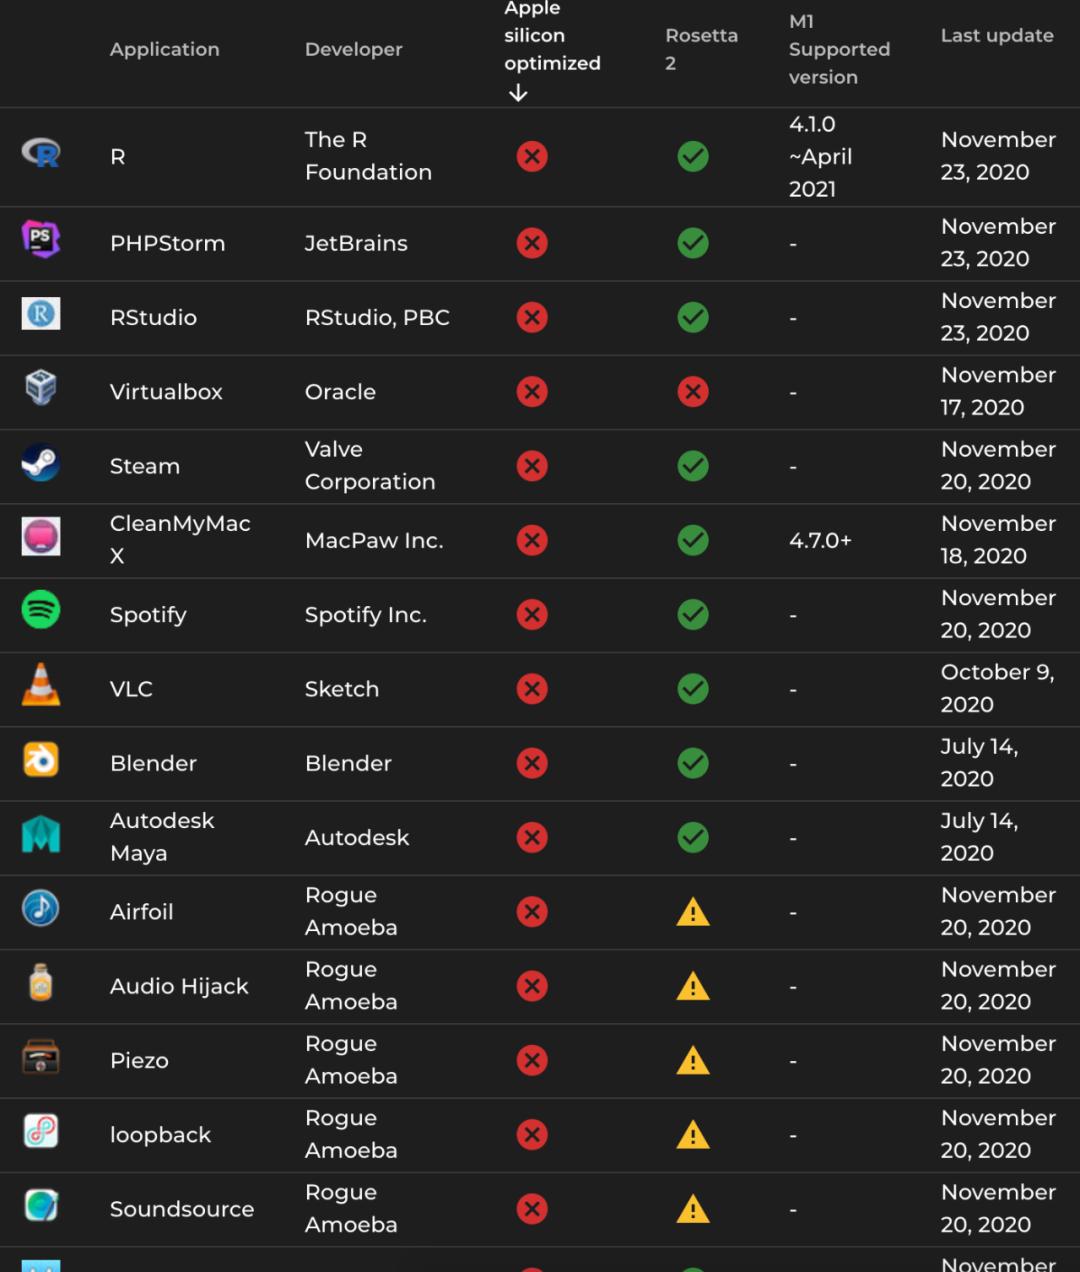
Task: Click the Soundsource app icon
Action: pos(41,1205)
